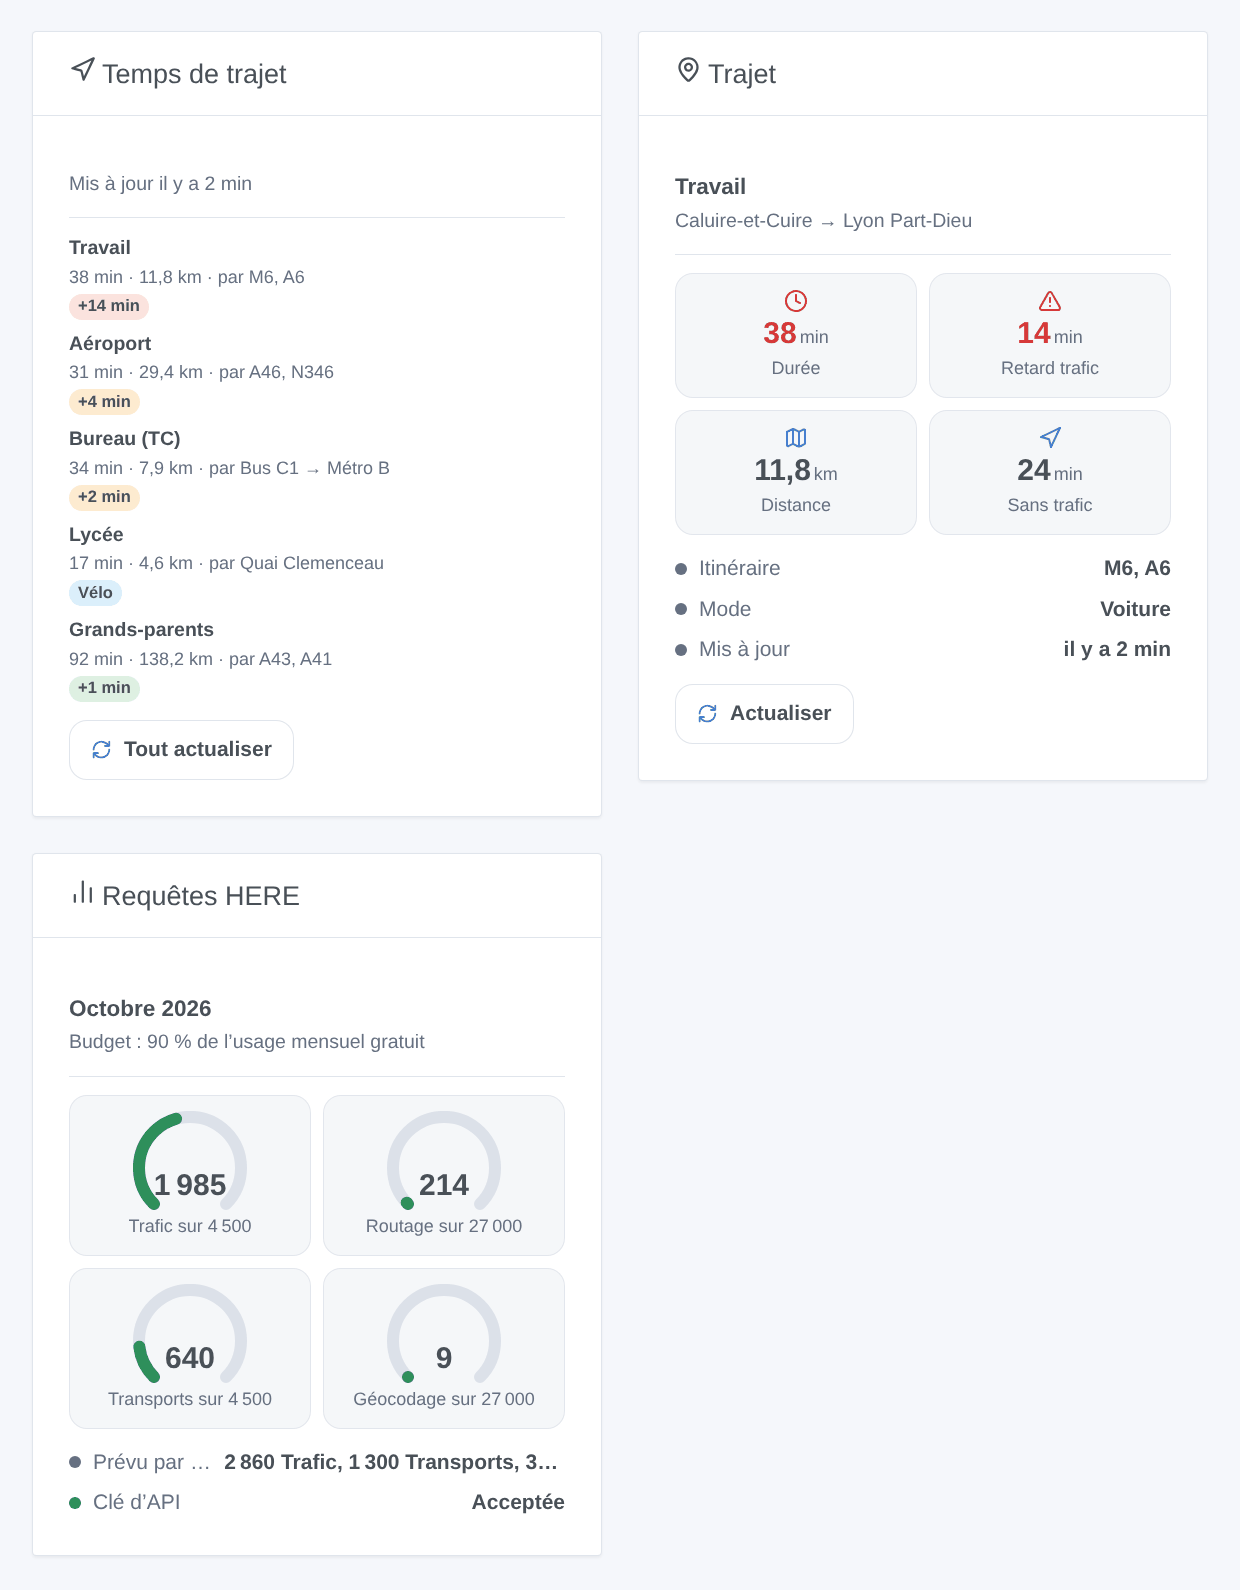Select the Bureau (TC) route entry
Viewport: 1240px width, 1590px height.
(x=317, y=468)
